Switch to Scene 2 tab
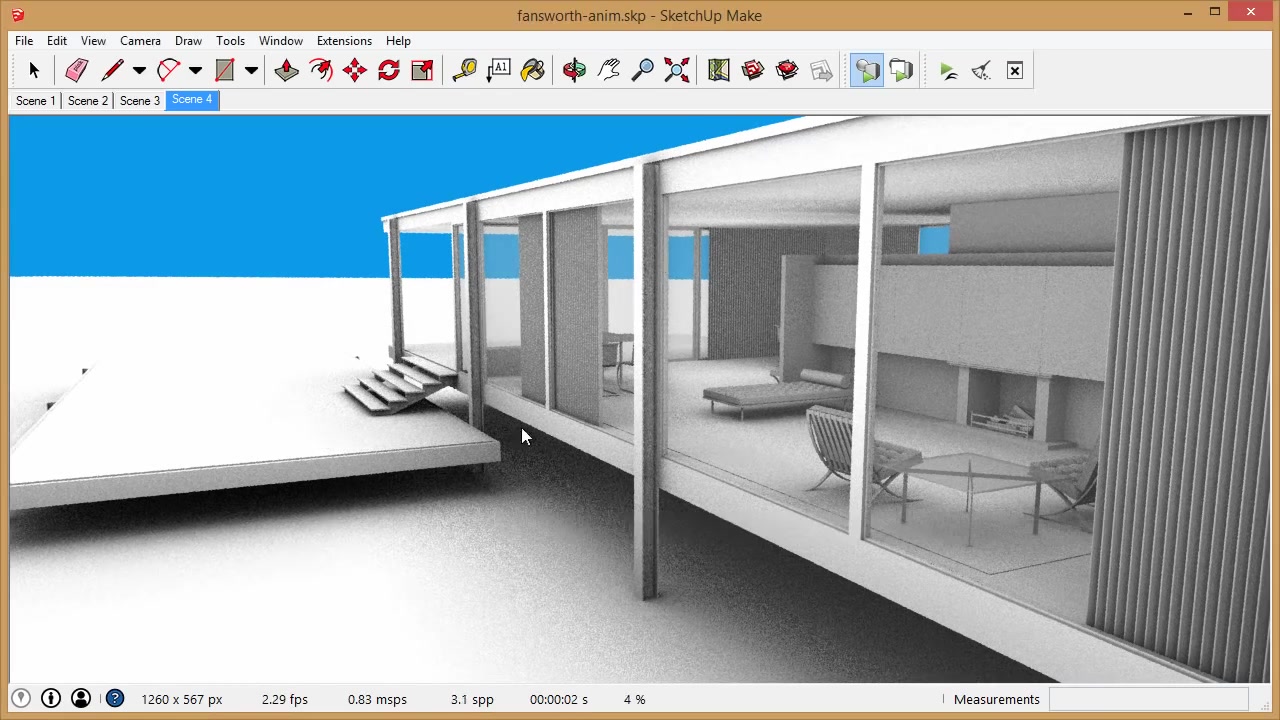1280x720 pixels. coord(88,101)
